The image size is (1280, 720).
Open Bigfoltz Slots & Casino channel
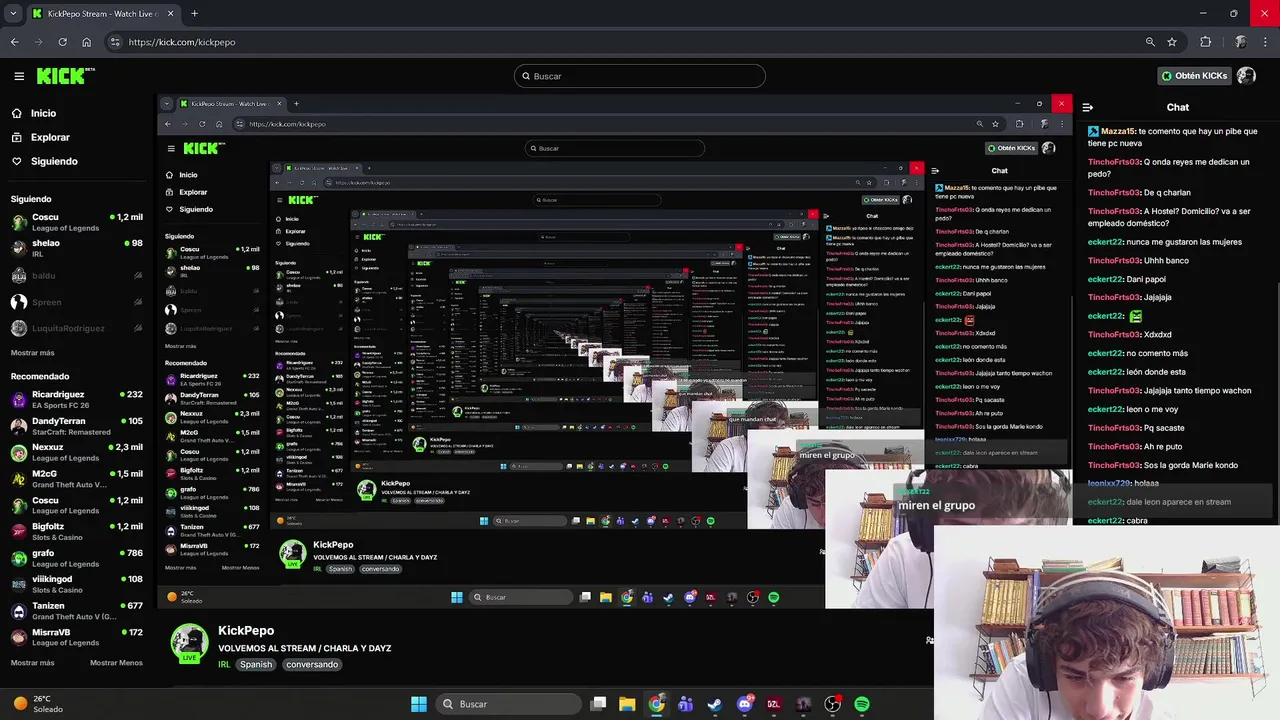(77, 531)
